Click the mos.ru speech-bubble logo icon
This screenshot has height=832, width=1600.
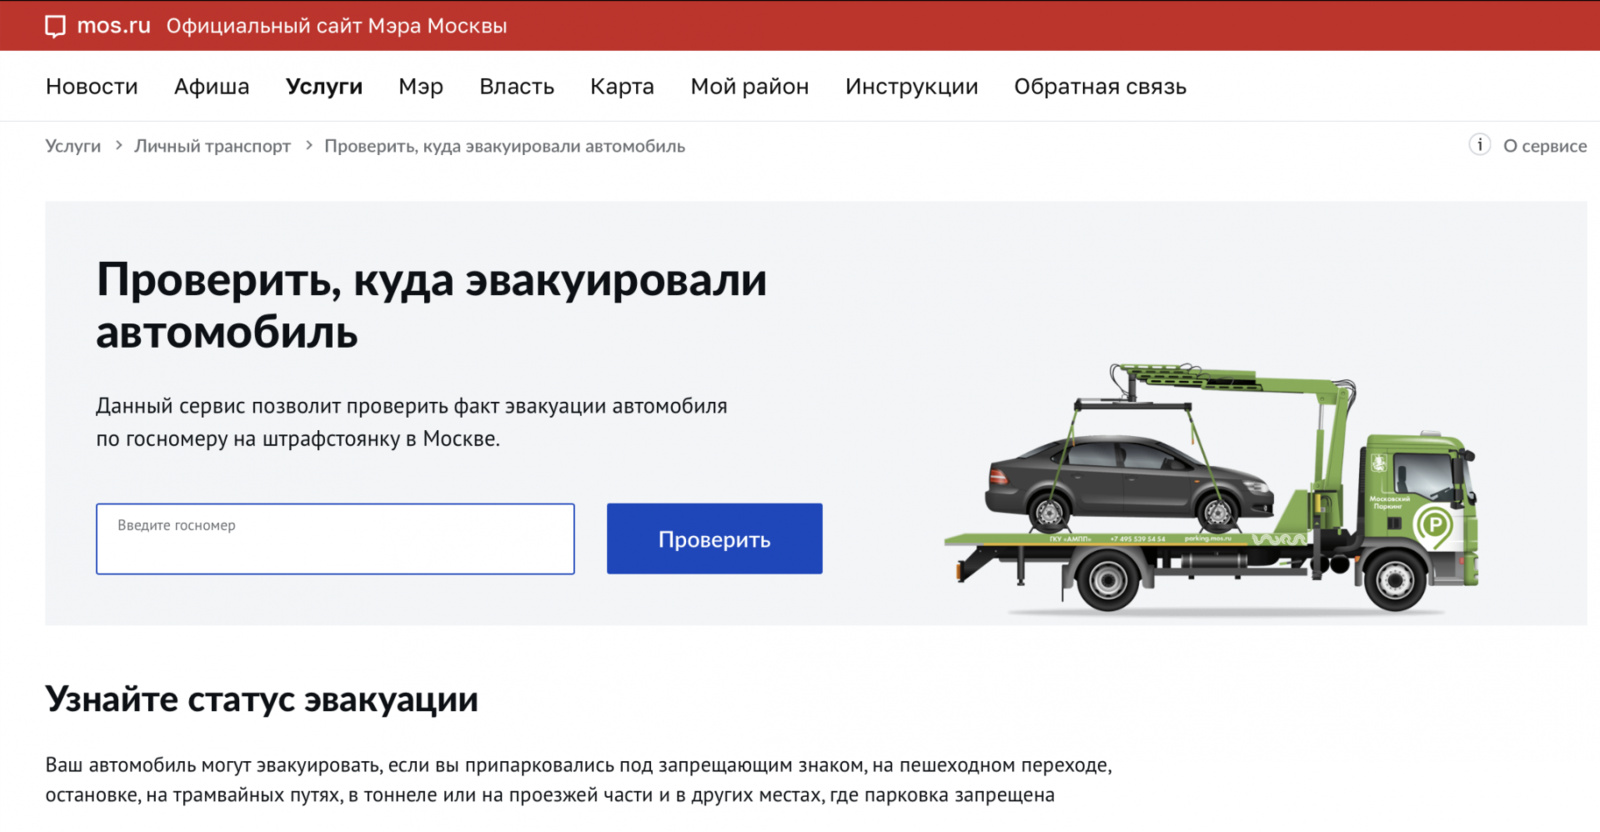tap(55, 26)
